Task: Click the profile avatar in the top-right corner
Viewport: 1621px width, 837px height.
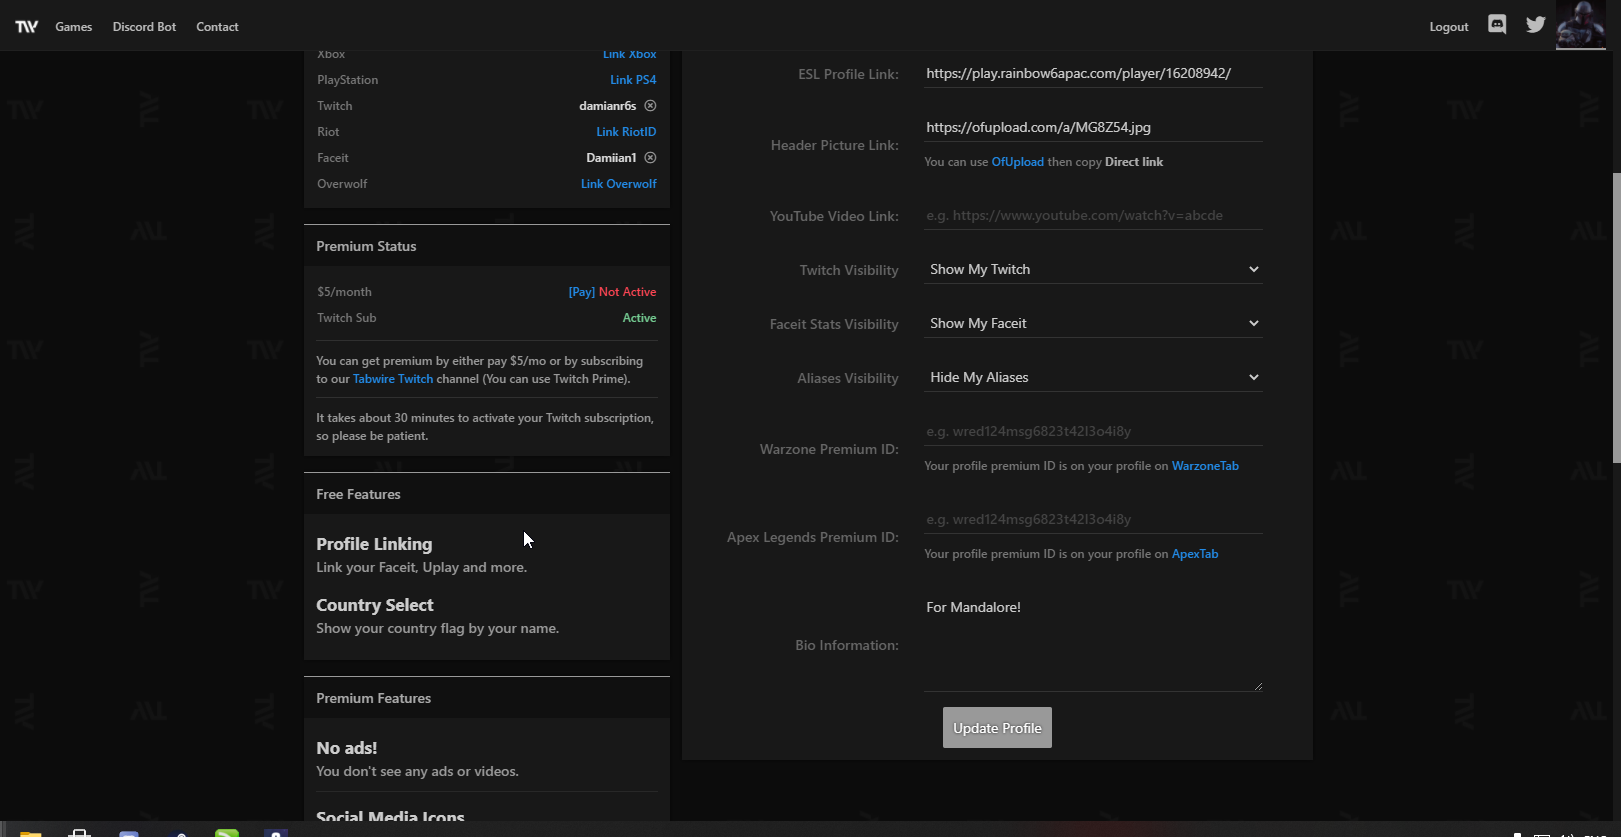Action: click(1581, 25)
